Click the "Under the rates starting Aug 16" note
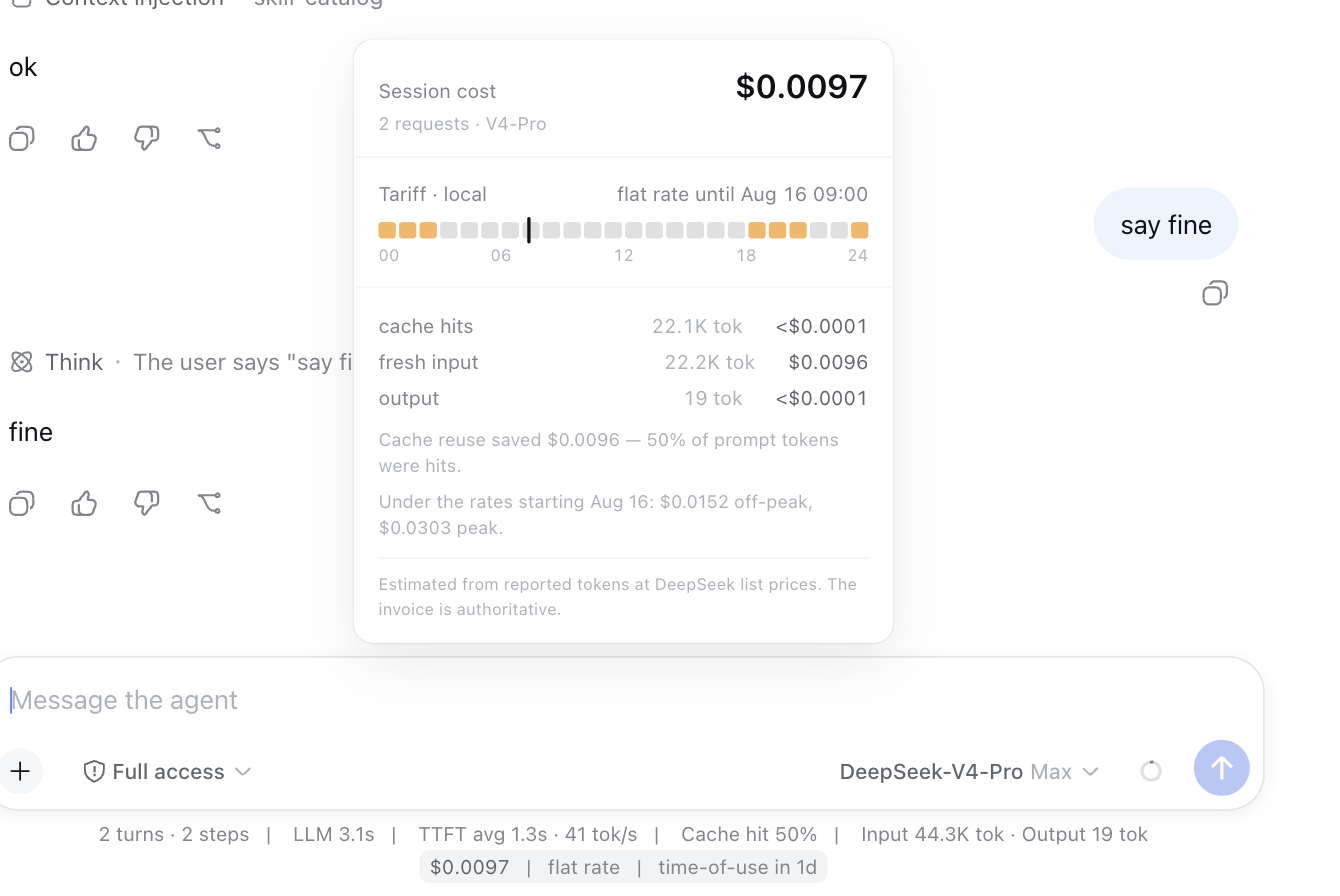1340x896 pixels. coord(595,515)
